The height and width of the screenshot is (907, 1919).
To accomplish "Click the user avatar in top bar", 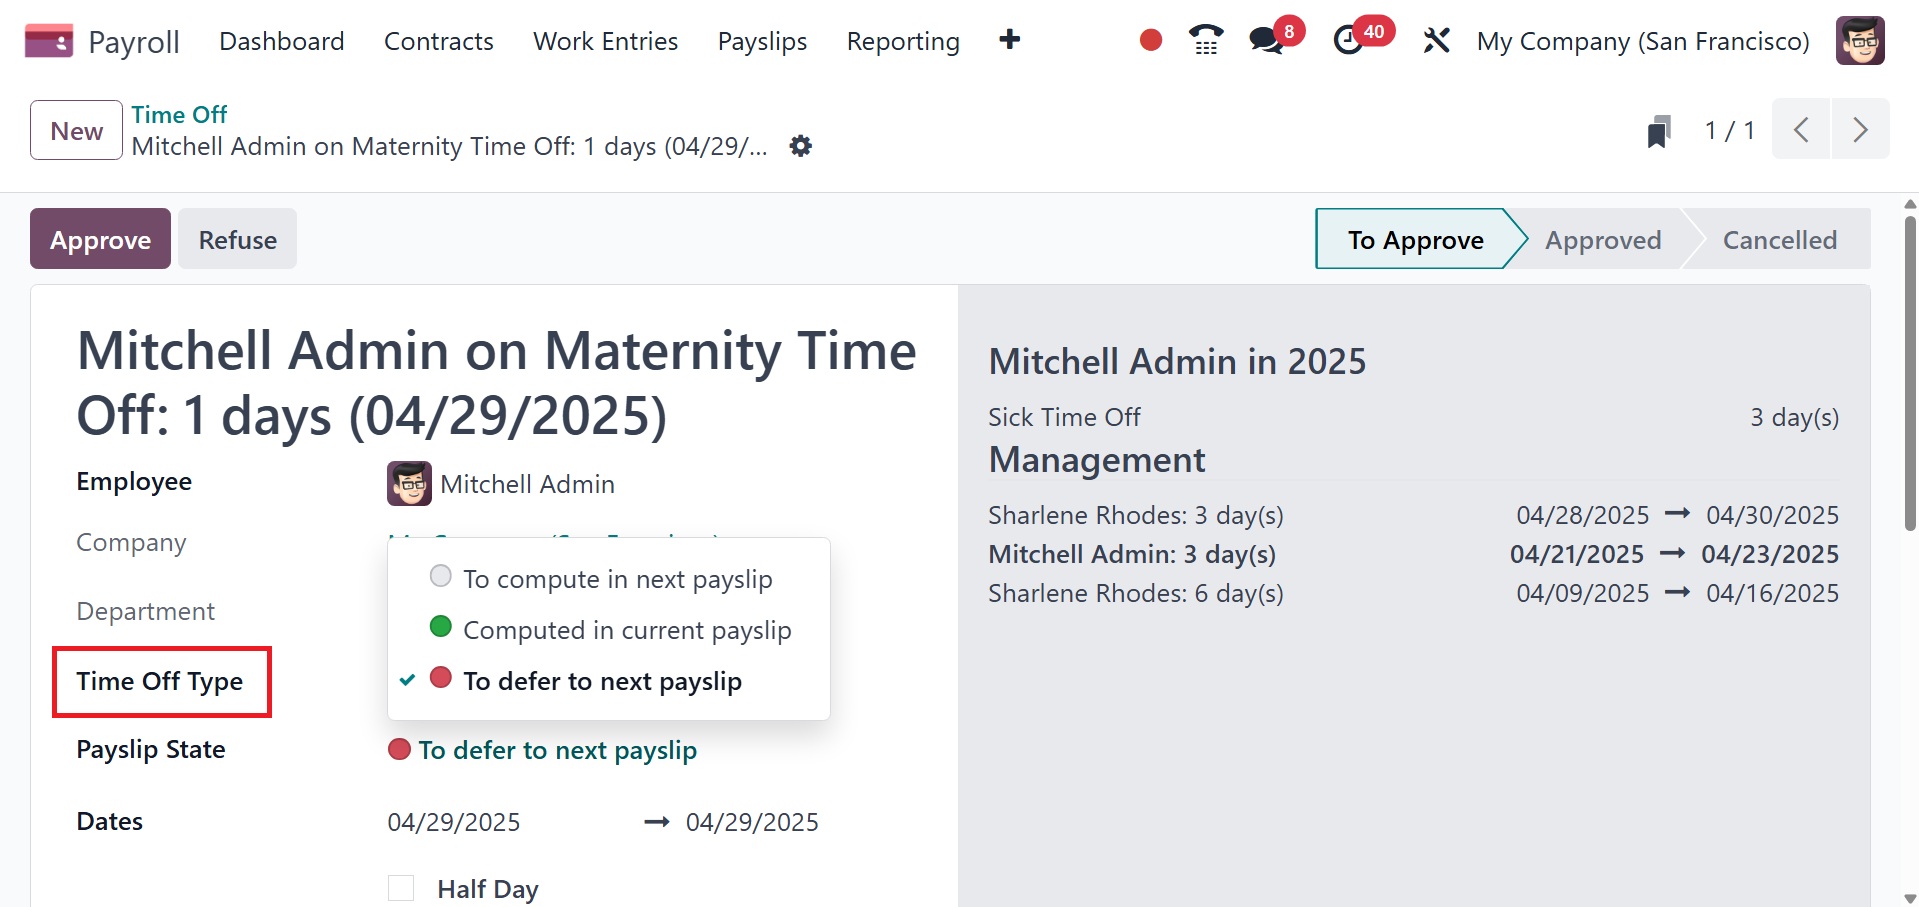I will tap(1860, 41).
